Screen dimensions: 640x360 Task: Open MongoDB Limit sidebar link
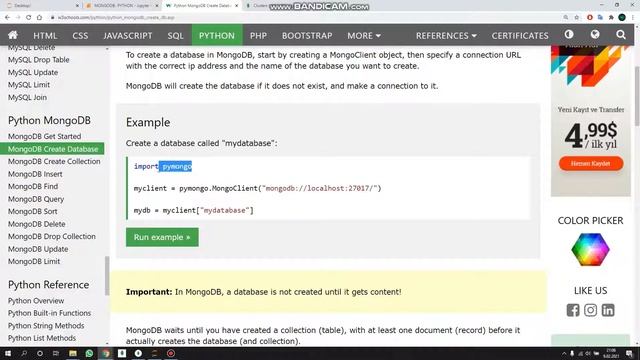tap(34, 261)
